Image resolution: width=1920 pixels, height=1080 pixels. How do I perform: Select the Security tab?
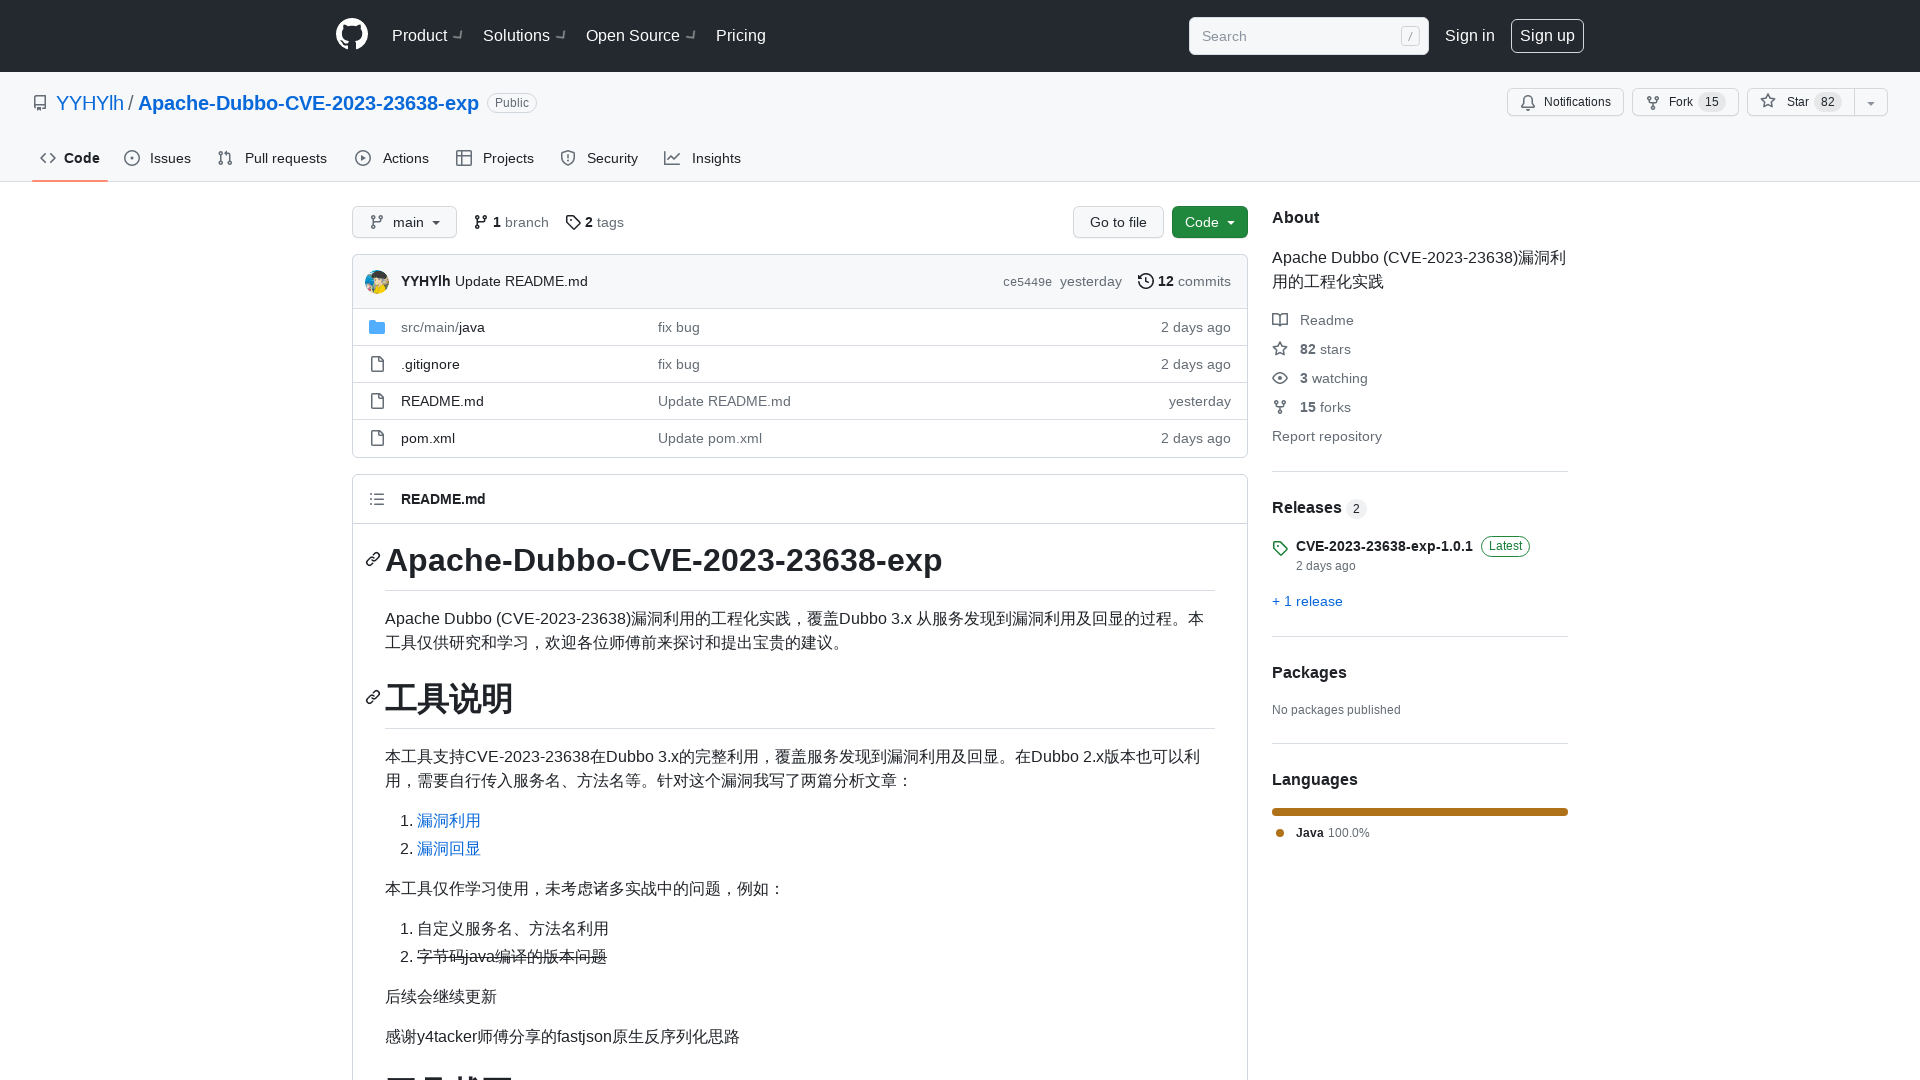(x=599, y=158)
